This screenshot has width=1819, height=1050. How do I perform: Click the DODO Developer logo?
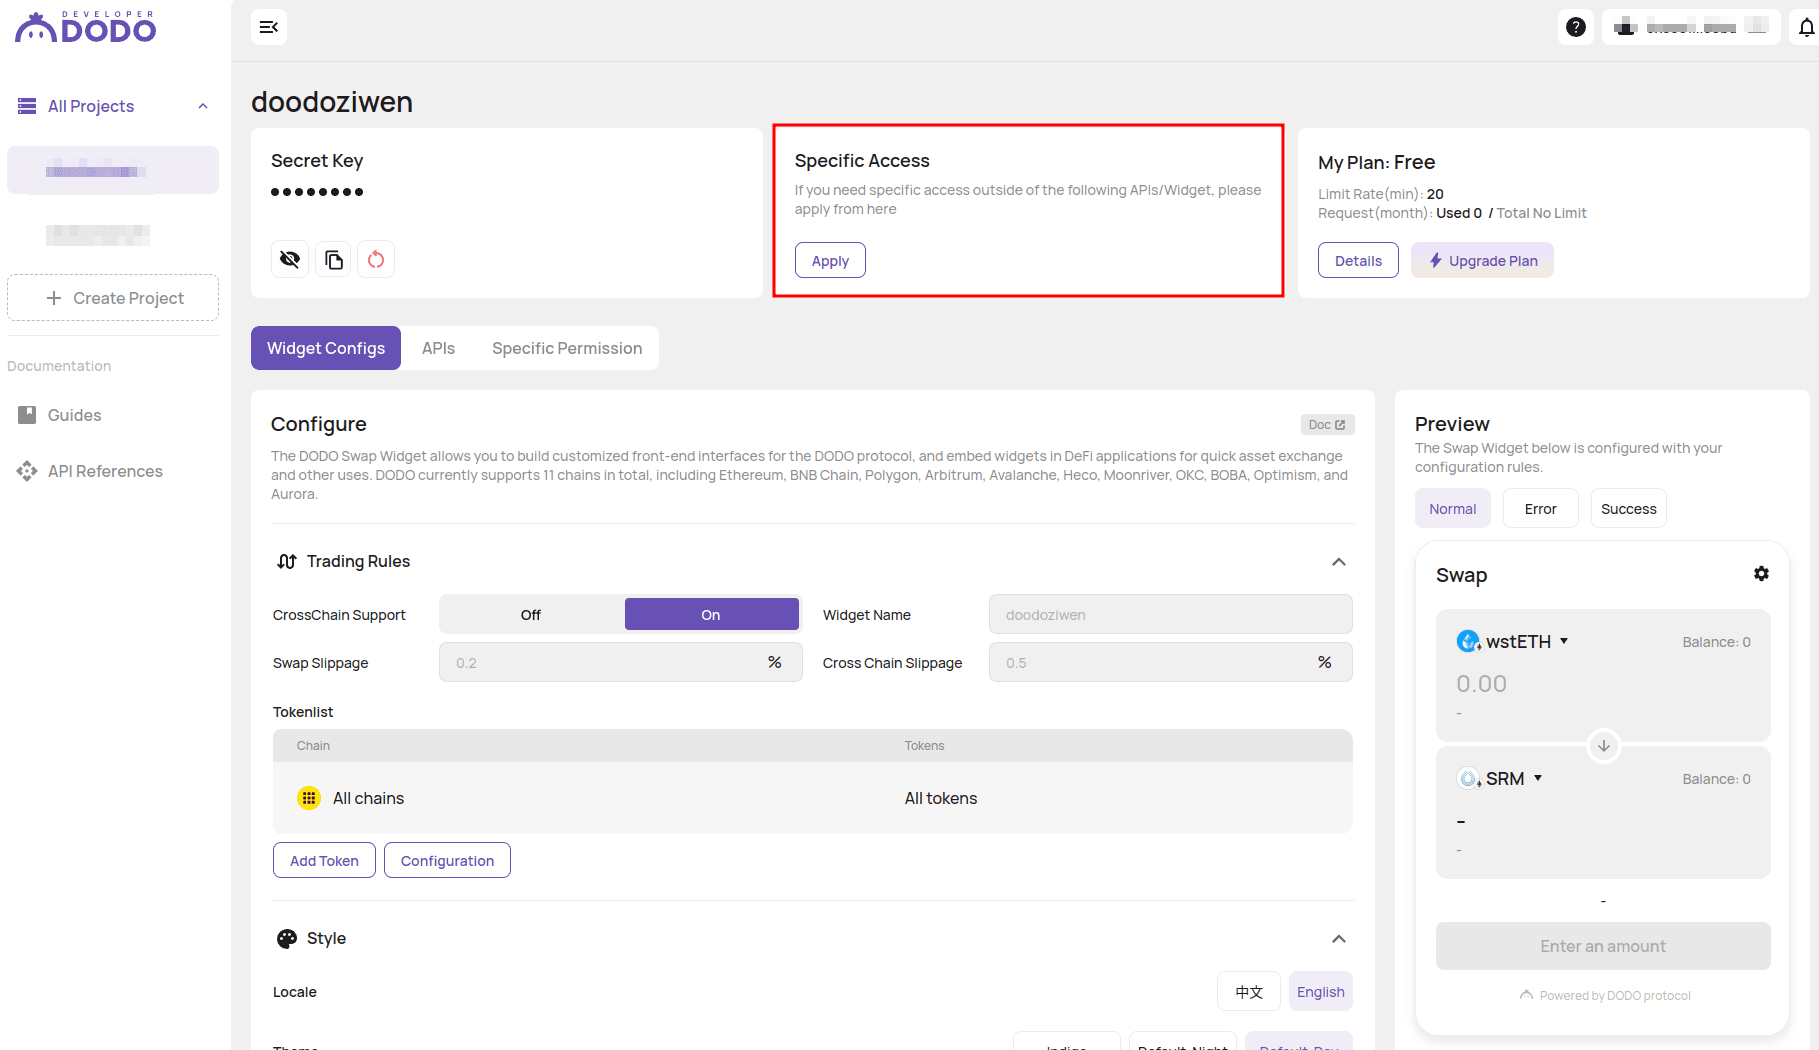coord(85,27)
